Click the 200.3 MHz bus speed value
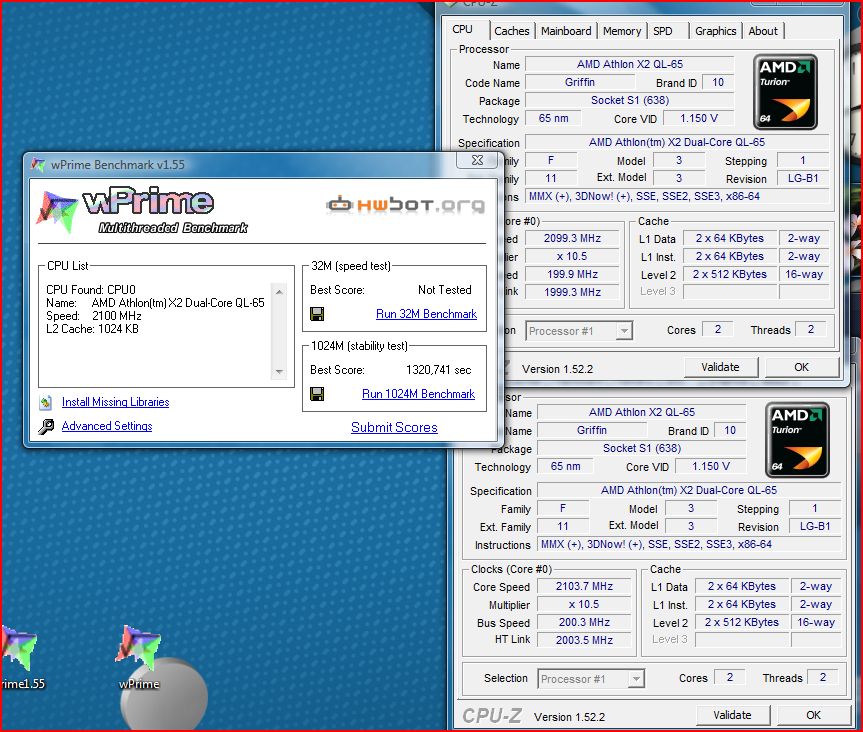 (585, 622)
